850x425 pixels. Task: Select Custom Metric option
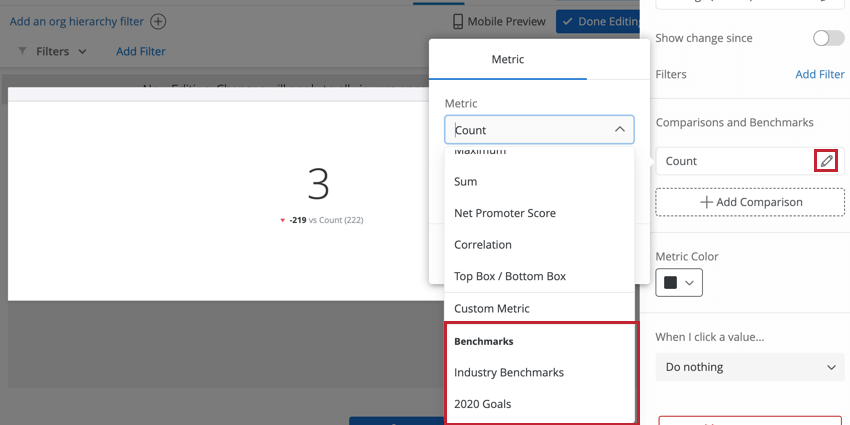(539, 308)
